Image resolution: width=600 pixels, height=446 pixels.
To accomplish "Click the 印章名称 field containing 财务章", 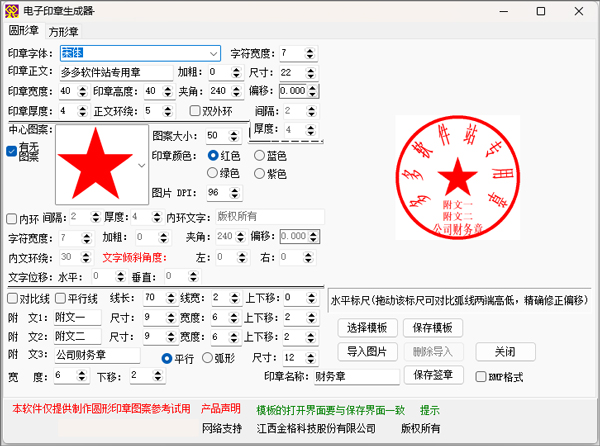I will (357, 376).
